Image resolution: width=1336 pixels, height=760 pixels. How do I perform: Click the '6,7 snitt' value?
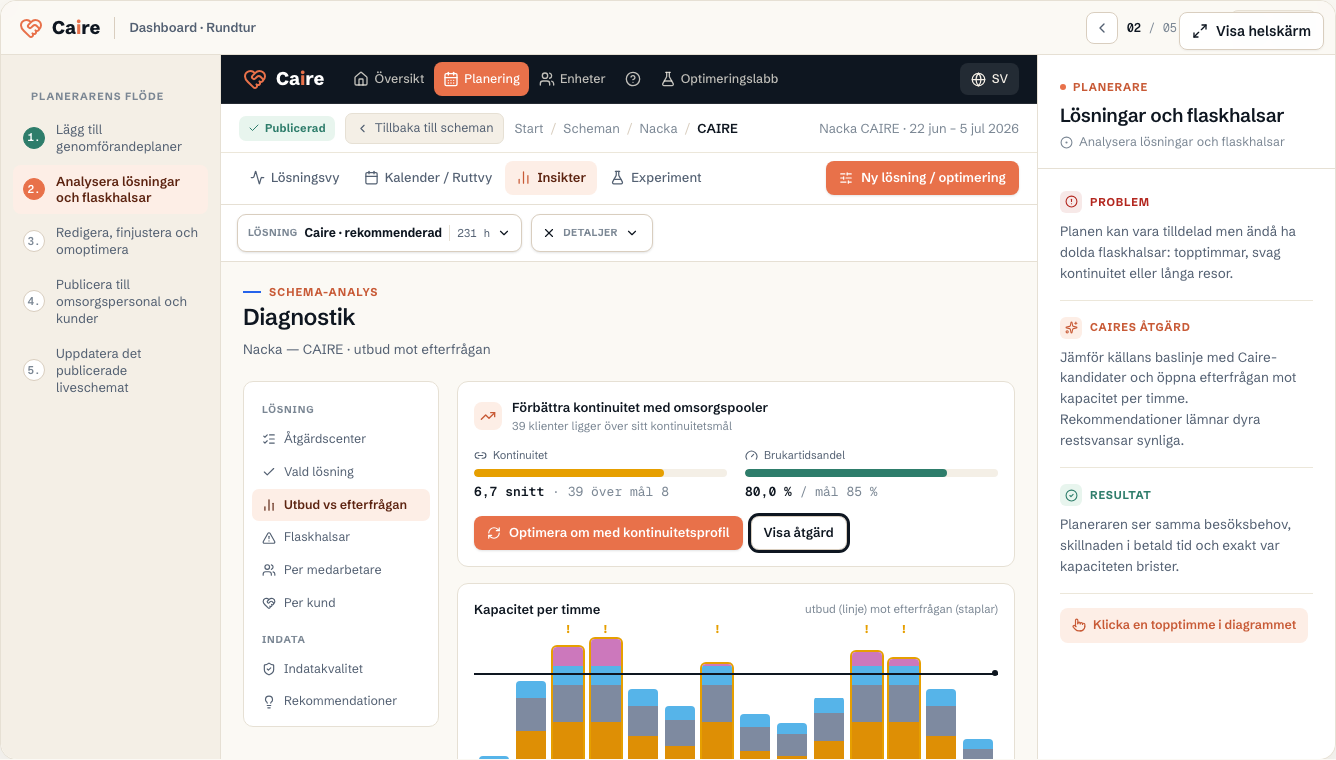pos(509,492)
